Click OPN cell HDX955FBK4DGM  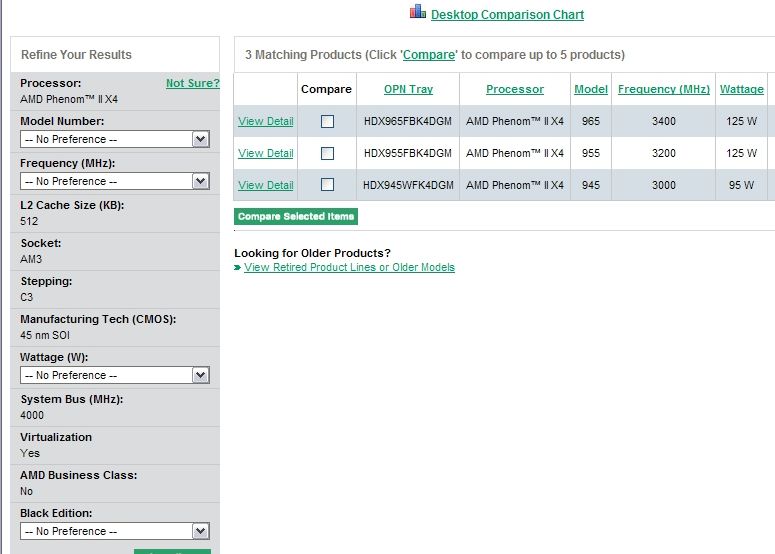pos(408,153)
